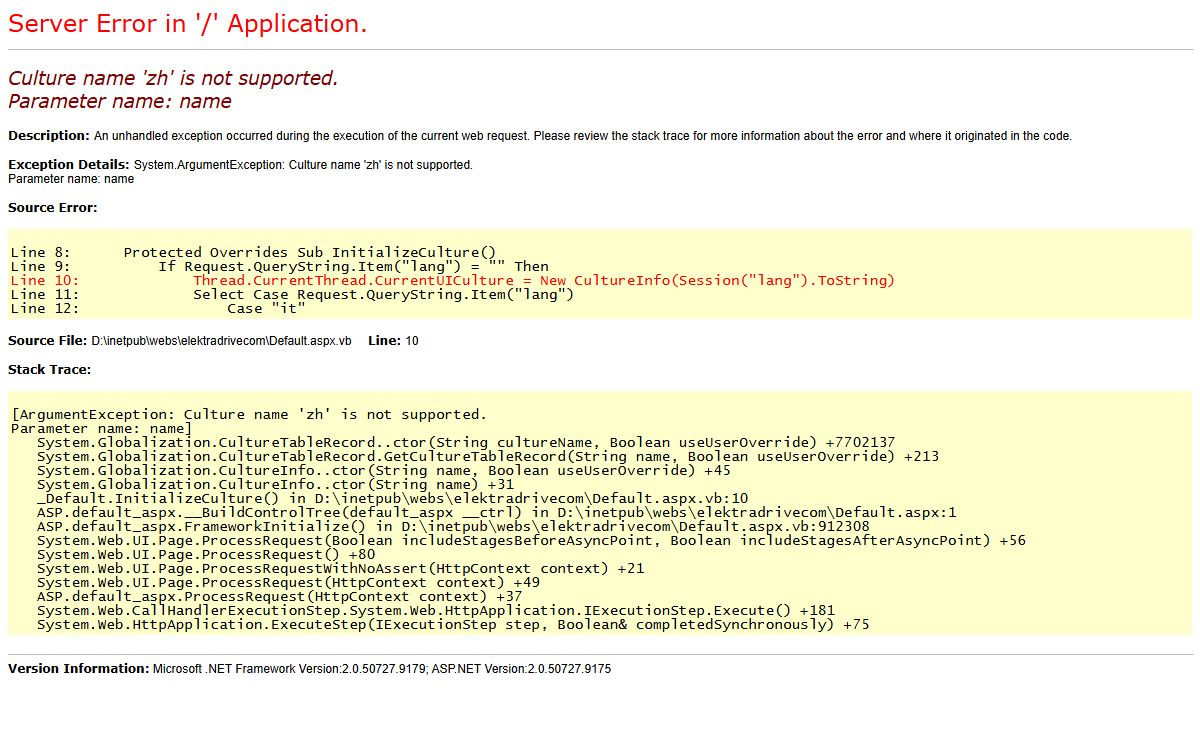Image resolution: width=1200 pixels, height=740 pixels.
Task: Click the 'Source File:' label
Action: tap(47, 341)
